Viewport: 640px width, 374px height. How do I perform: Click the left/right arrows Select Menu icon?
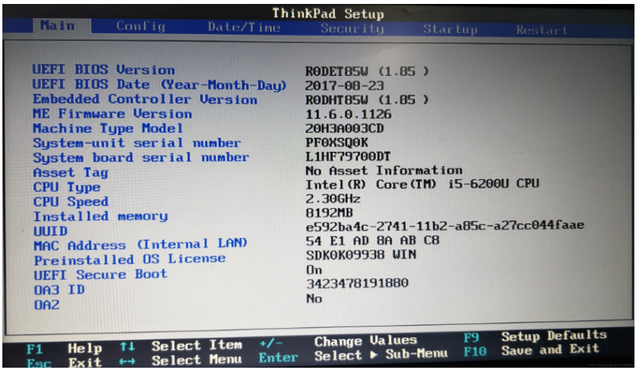pos(127,361)
